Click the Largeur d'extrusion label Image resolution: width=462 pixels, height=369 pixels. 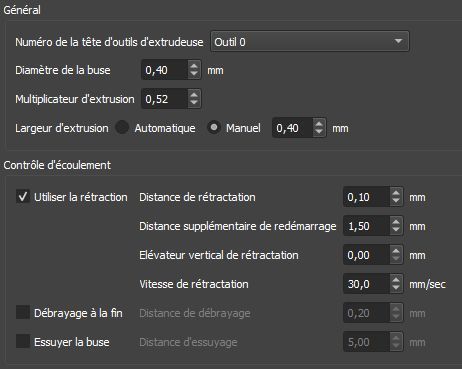point(62,128)
